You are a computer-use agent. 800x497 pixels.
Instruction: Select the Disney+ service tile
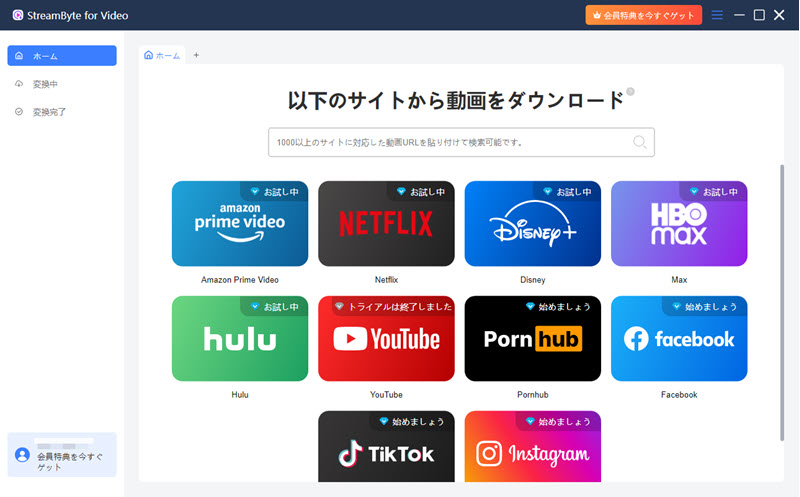pos(533,223)
